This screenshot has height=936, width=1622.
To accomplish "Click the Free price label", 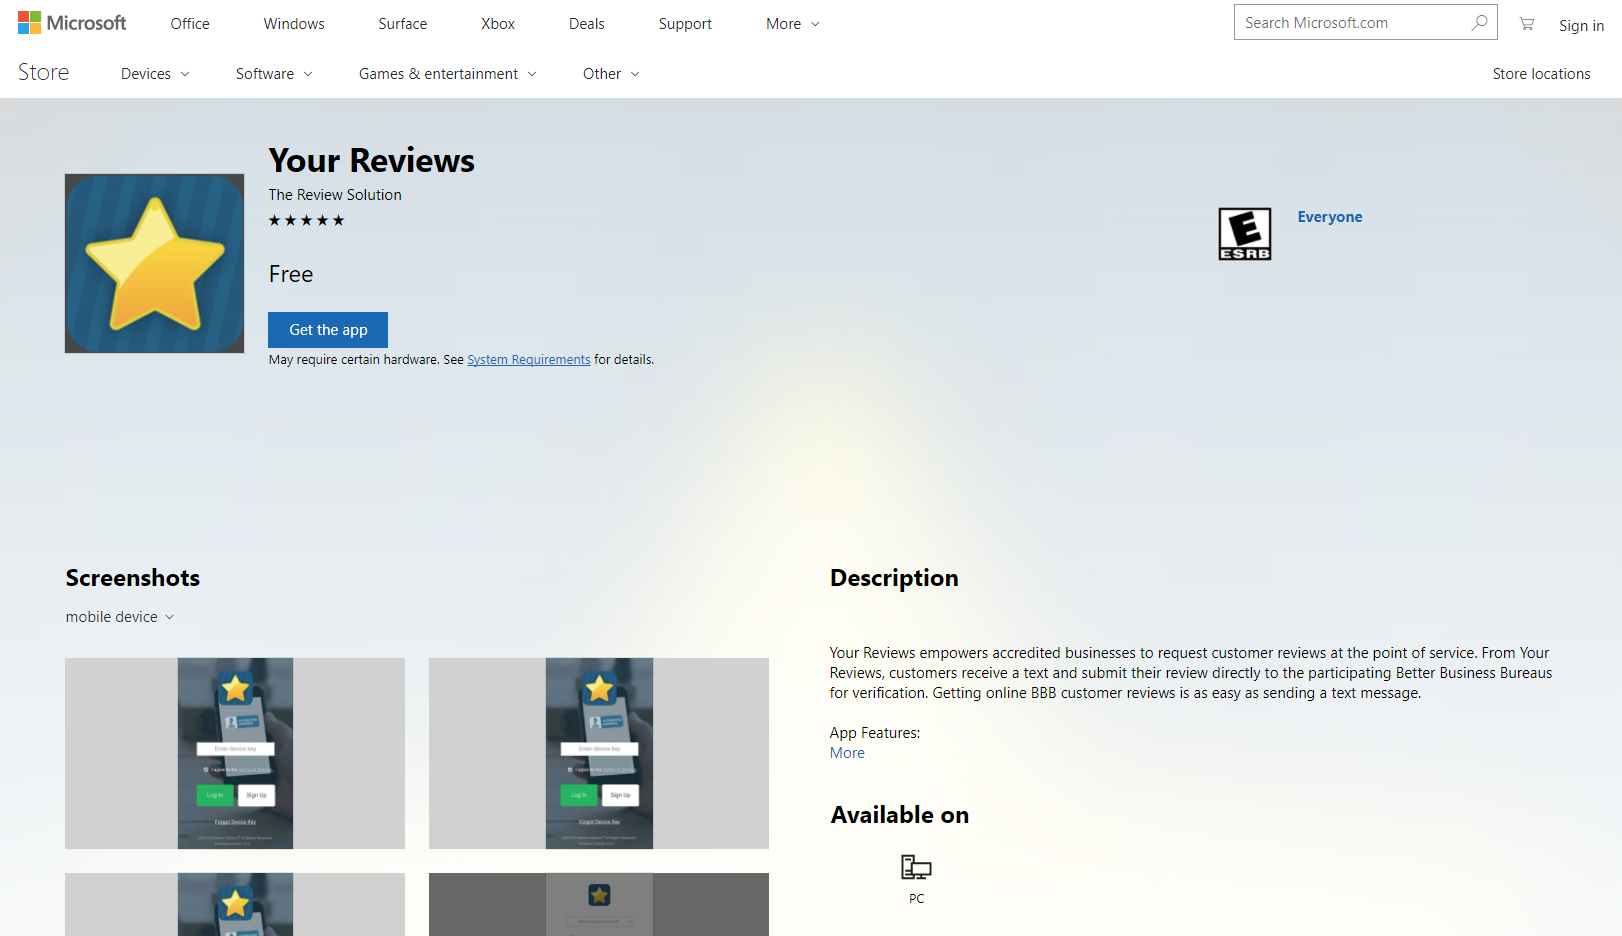I will [x=291, y=274].
